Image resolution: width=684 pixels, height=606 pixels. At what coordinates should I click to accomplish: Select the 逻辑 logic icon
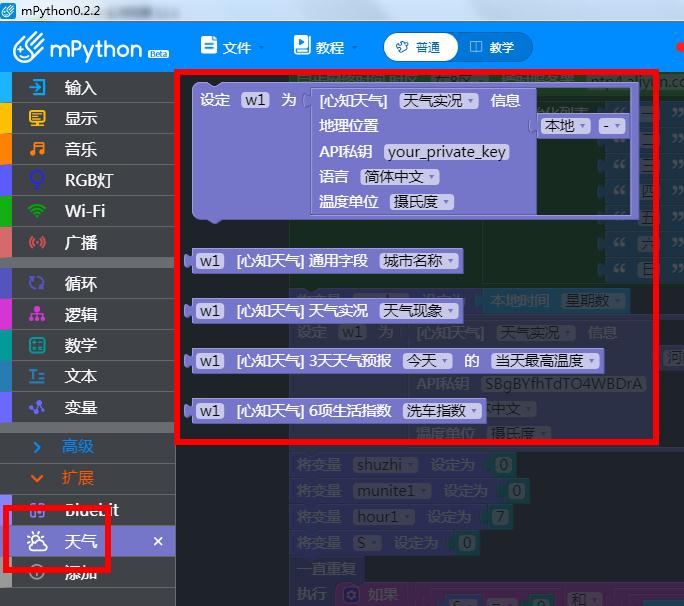coord(37,314)
